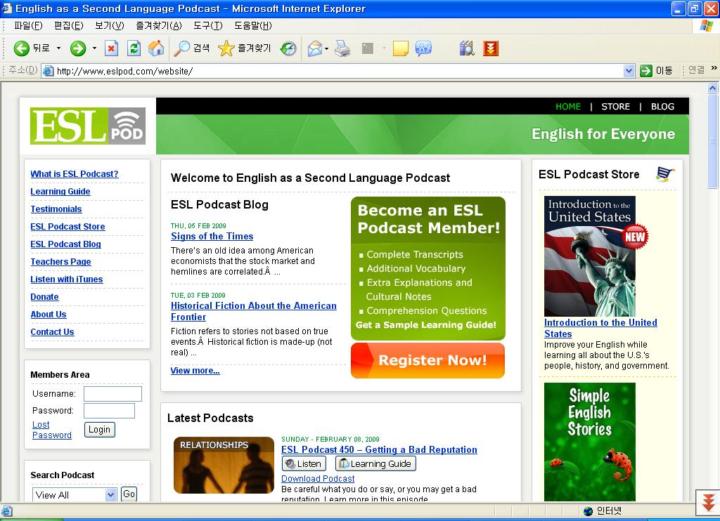Focus the Password input field
The height and width of the screenshot is (521, 720).
[109, 410]
